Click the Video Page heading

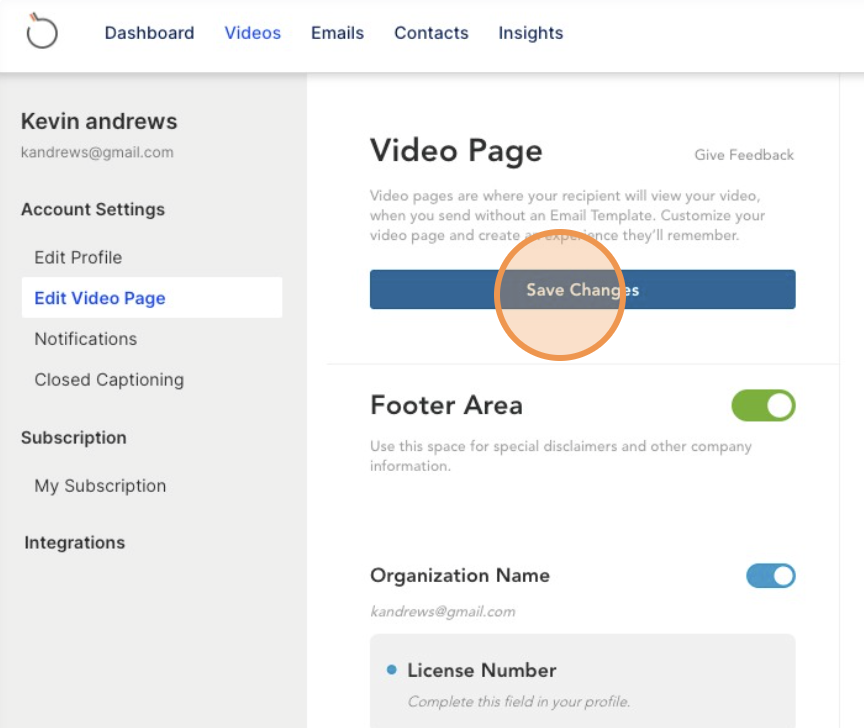pos(456,151)
